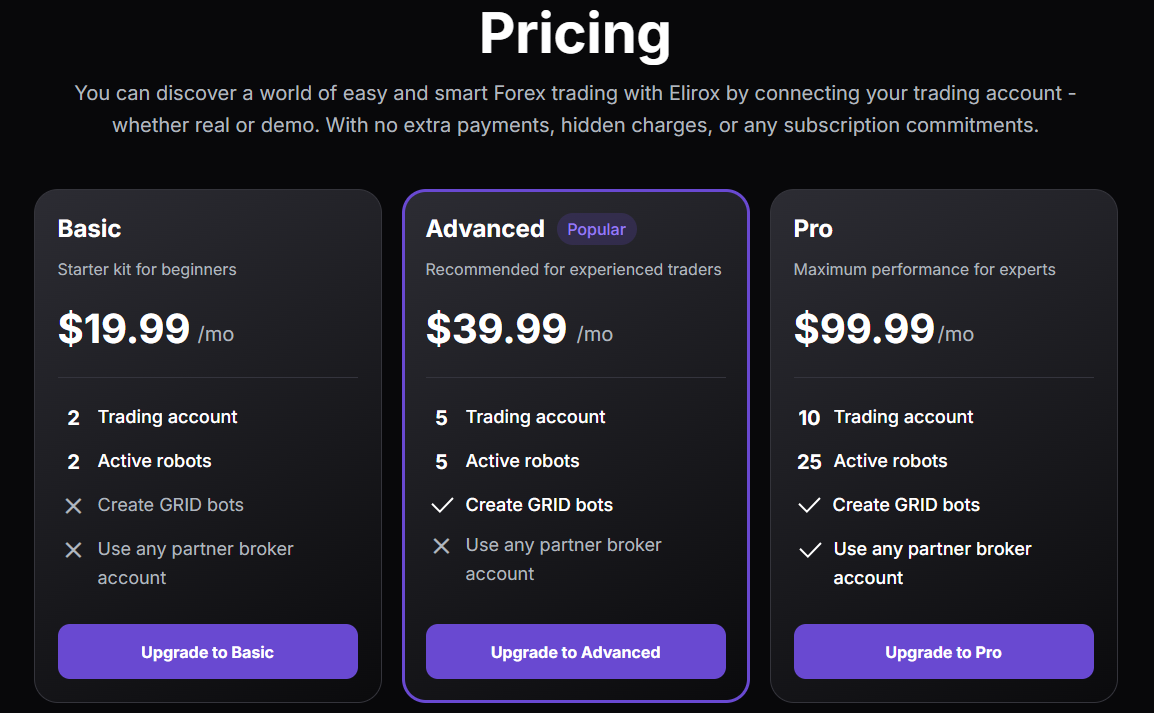This screenshot has height=713, width=1154.
Task: Select the Pro plan title
Action: [813, 229]
